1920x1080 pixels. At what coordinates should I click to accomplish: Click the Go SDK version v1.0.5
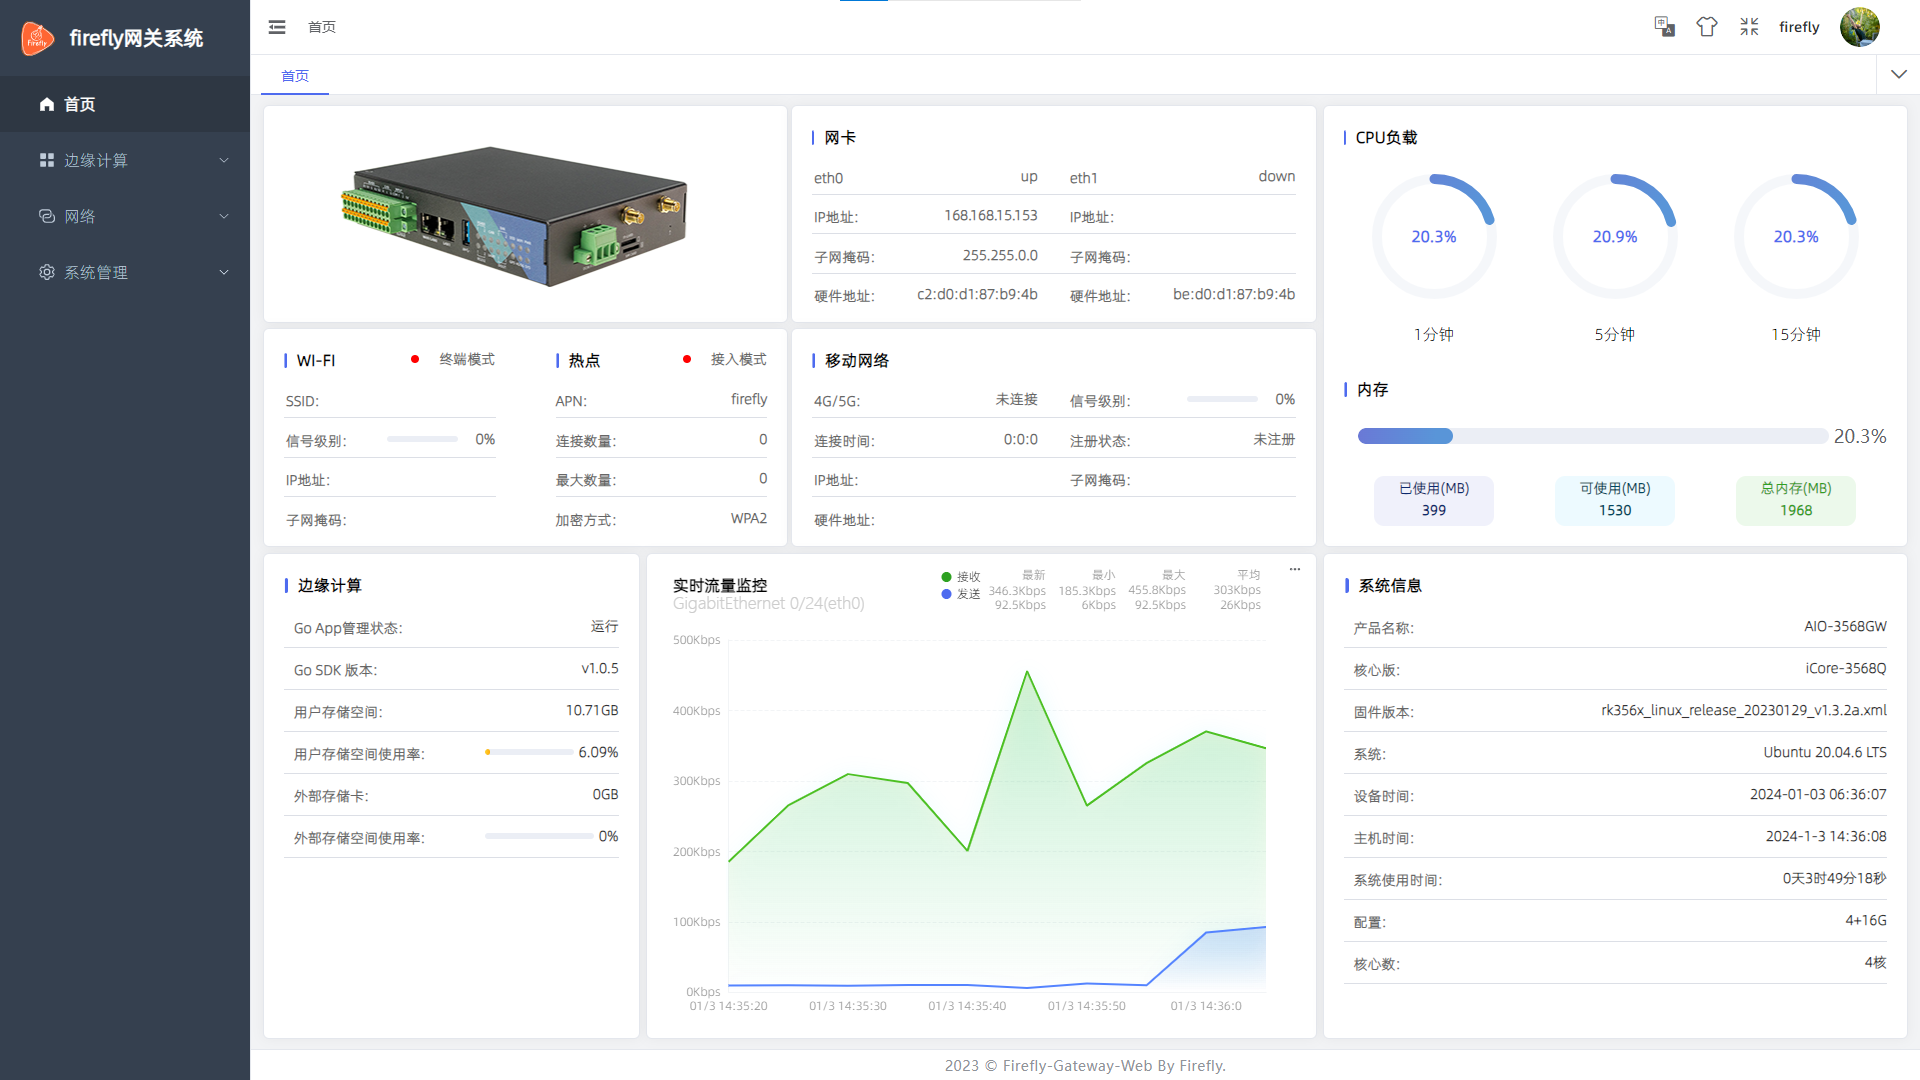(600, 668)
